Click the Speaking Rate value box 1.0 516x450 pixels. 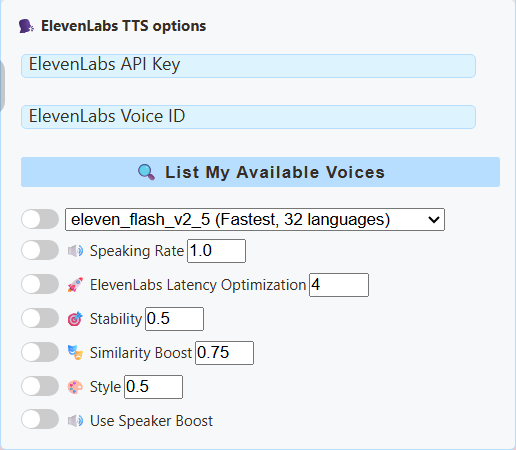click(x=216, y=251)
